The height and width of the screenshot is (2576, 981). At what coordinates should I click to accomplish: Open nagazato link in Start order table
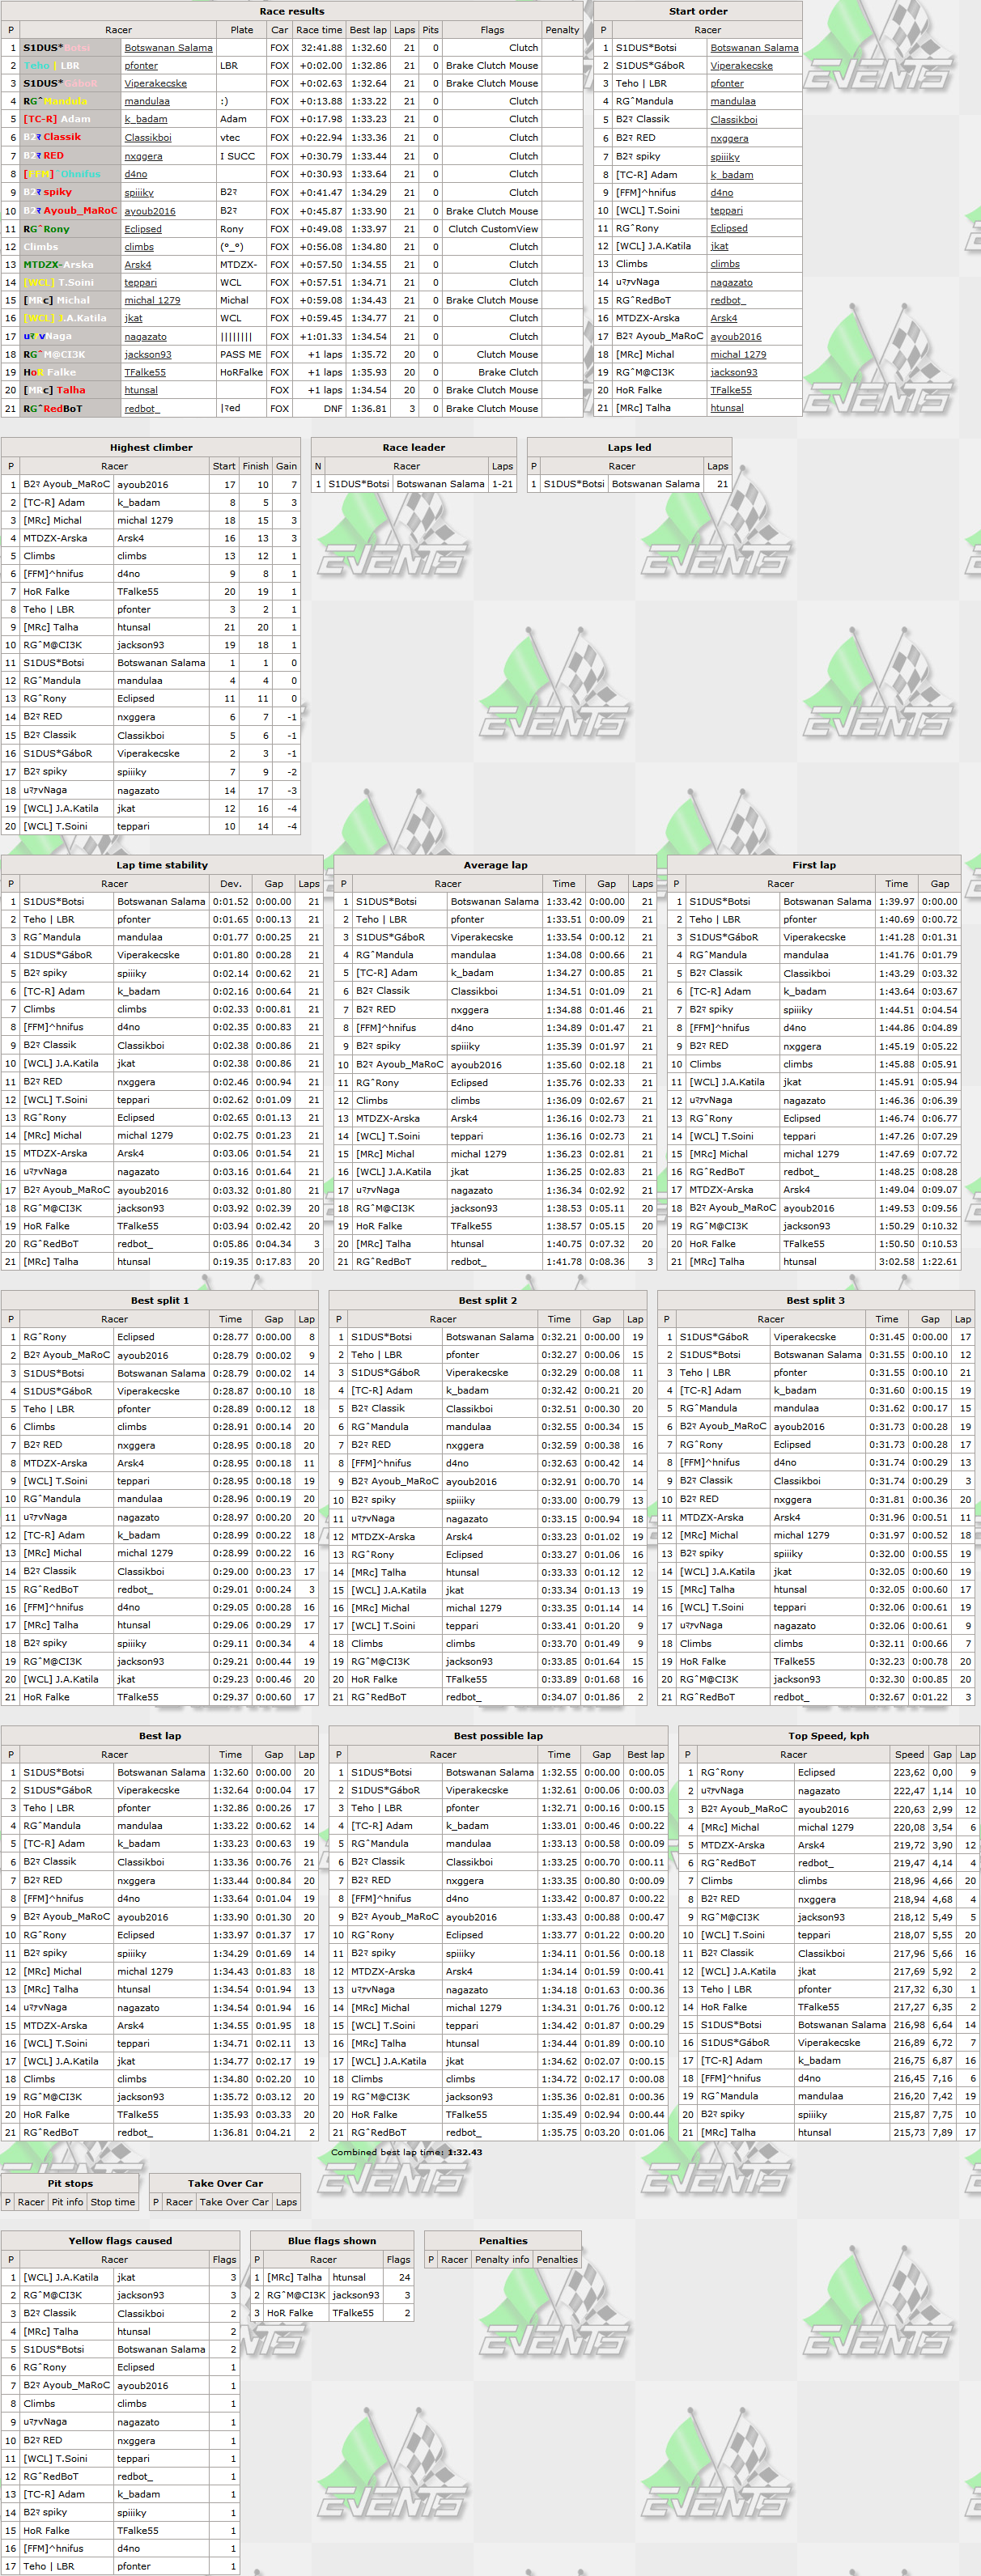(731, 283)
